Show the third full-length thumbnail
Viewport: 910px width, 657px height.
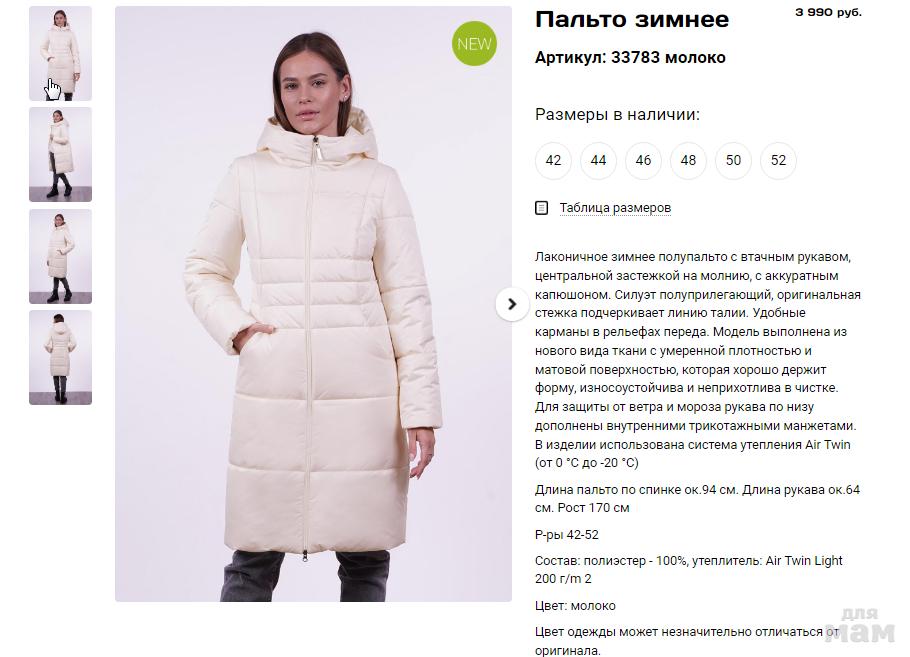tap(60, 256)
